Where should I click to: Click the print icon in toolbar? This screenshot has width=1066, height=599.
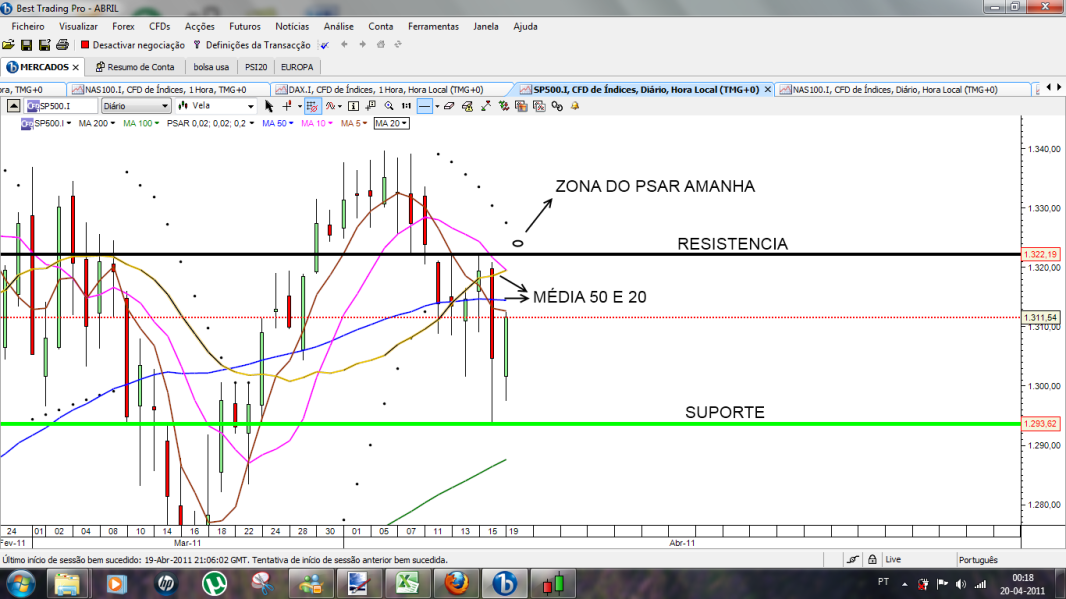tap(63, 45)
